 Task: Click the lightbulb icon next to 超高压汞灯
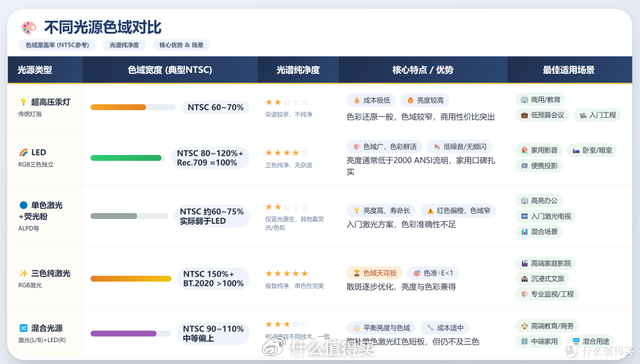(x=23, y=102)
